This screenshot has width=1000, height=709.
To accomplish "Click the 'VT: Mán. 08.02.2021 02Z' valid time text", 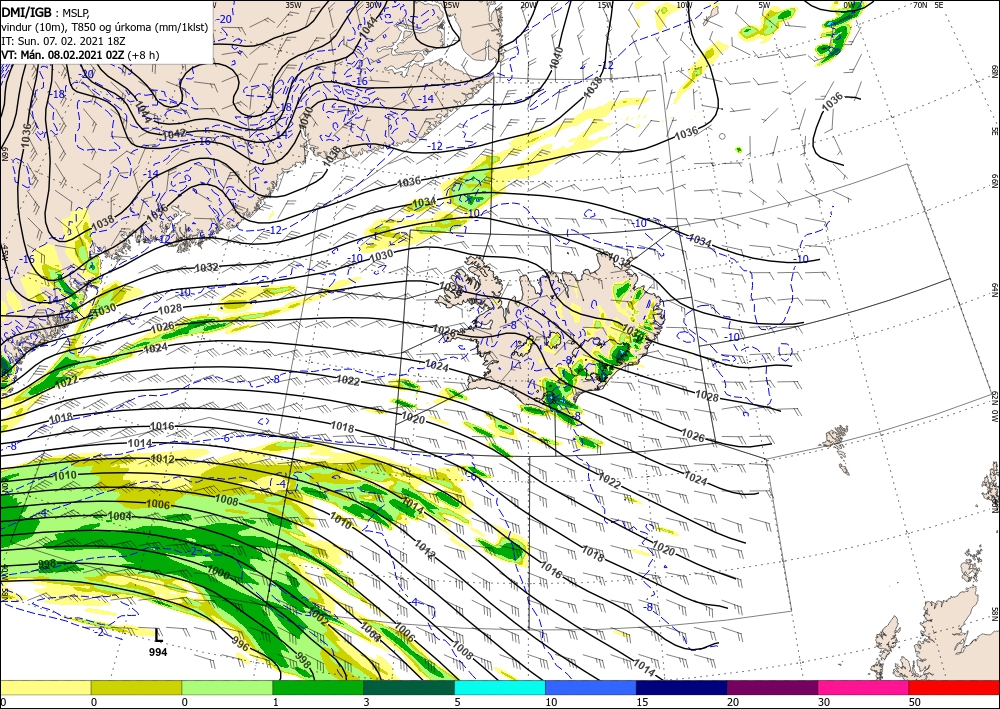I will [x=62, y=55].
